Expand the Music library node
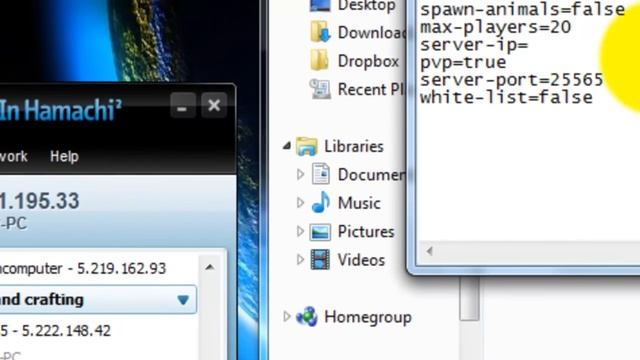 pyautogui.click(x=300, y=203)
